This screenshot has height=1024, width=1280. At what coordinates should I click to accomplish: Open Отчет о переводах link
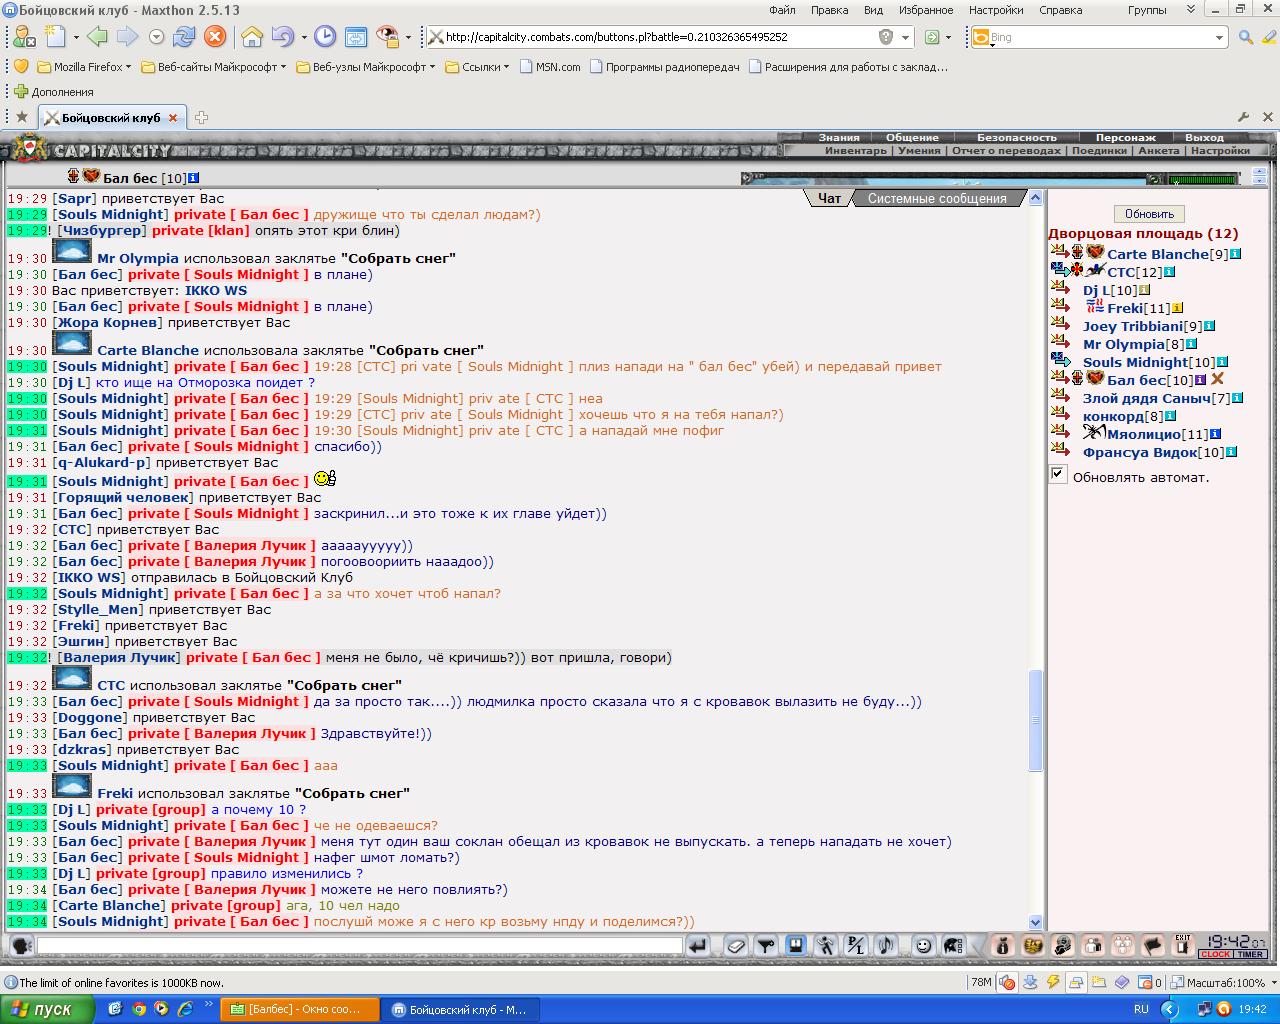(x=1006, y=151)
